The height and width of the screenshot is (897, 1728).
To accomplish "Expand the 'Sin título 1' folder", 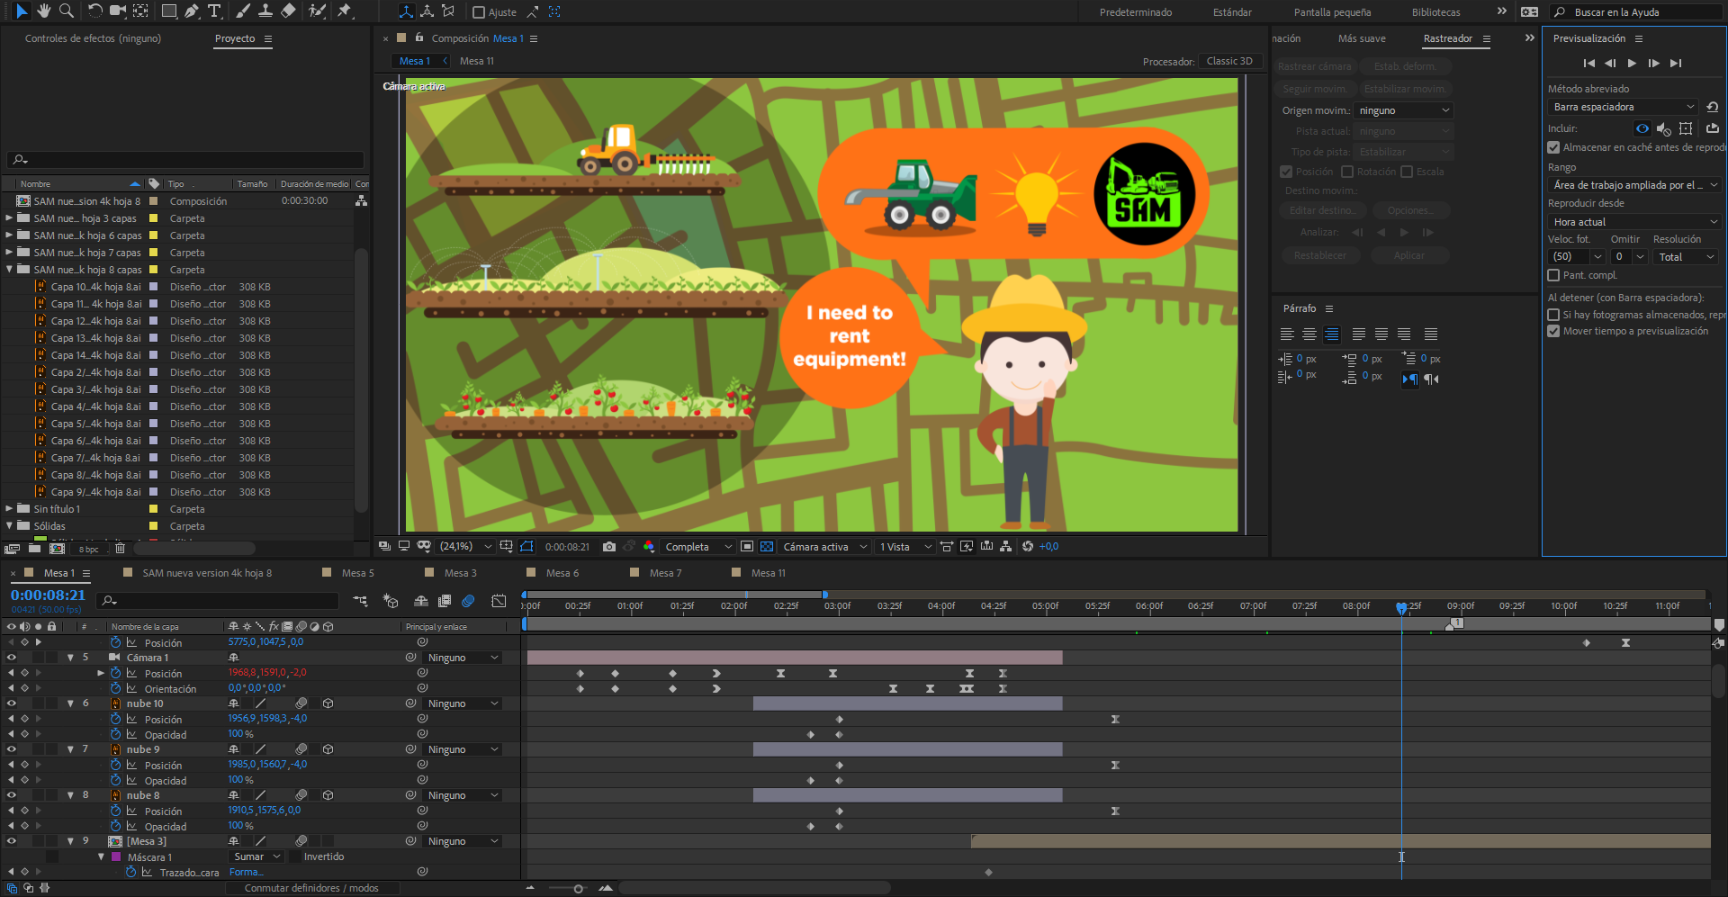I will coord(10,509).
